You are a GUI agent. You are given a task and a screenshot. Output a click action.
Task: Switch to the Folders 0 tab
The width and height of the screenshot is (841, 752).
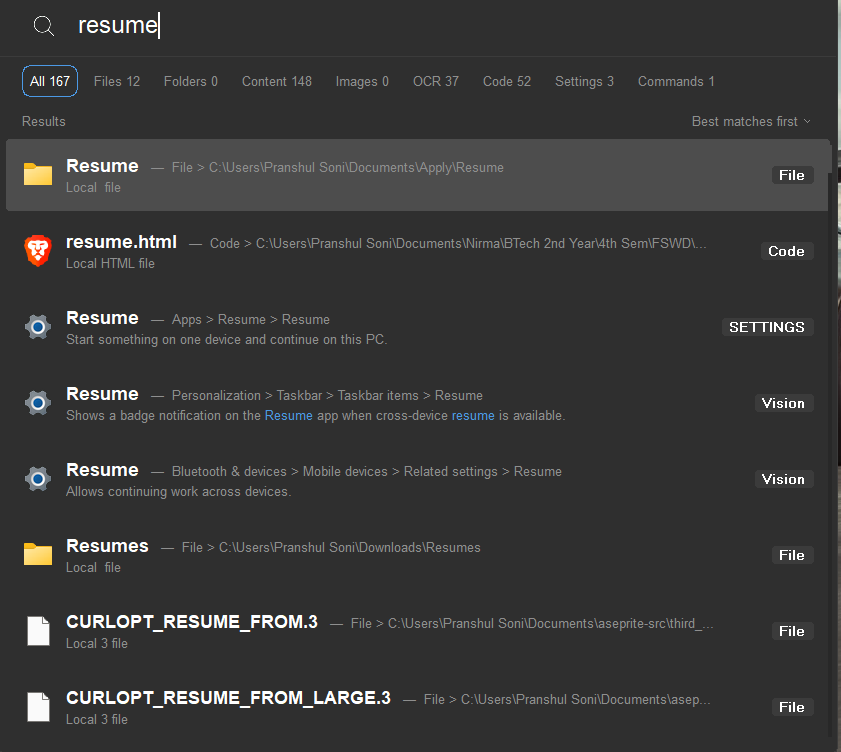tap(191, 82)
